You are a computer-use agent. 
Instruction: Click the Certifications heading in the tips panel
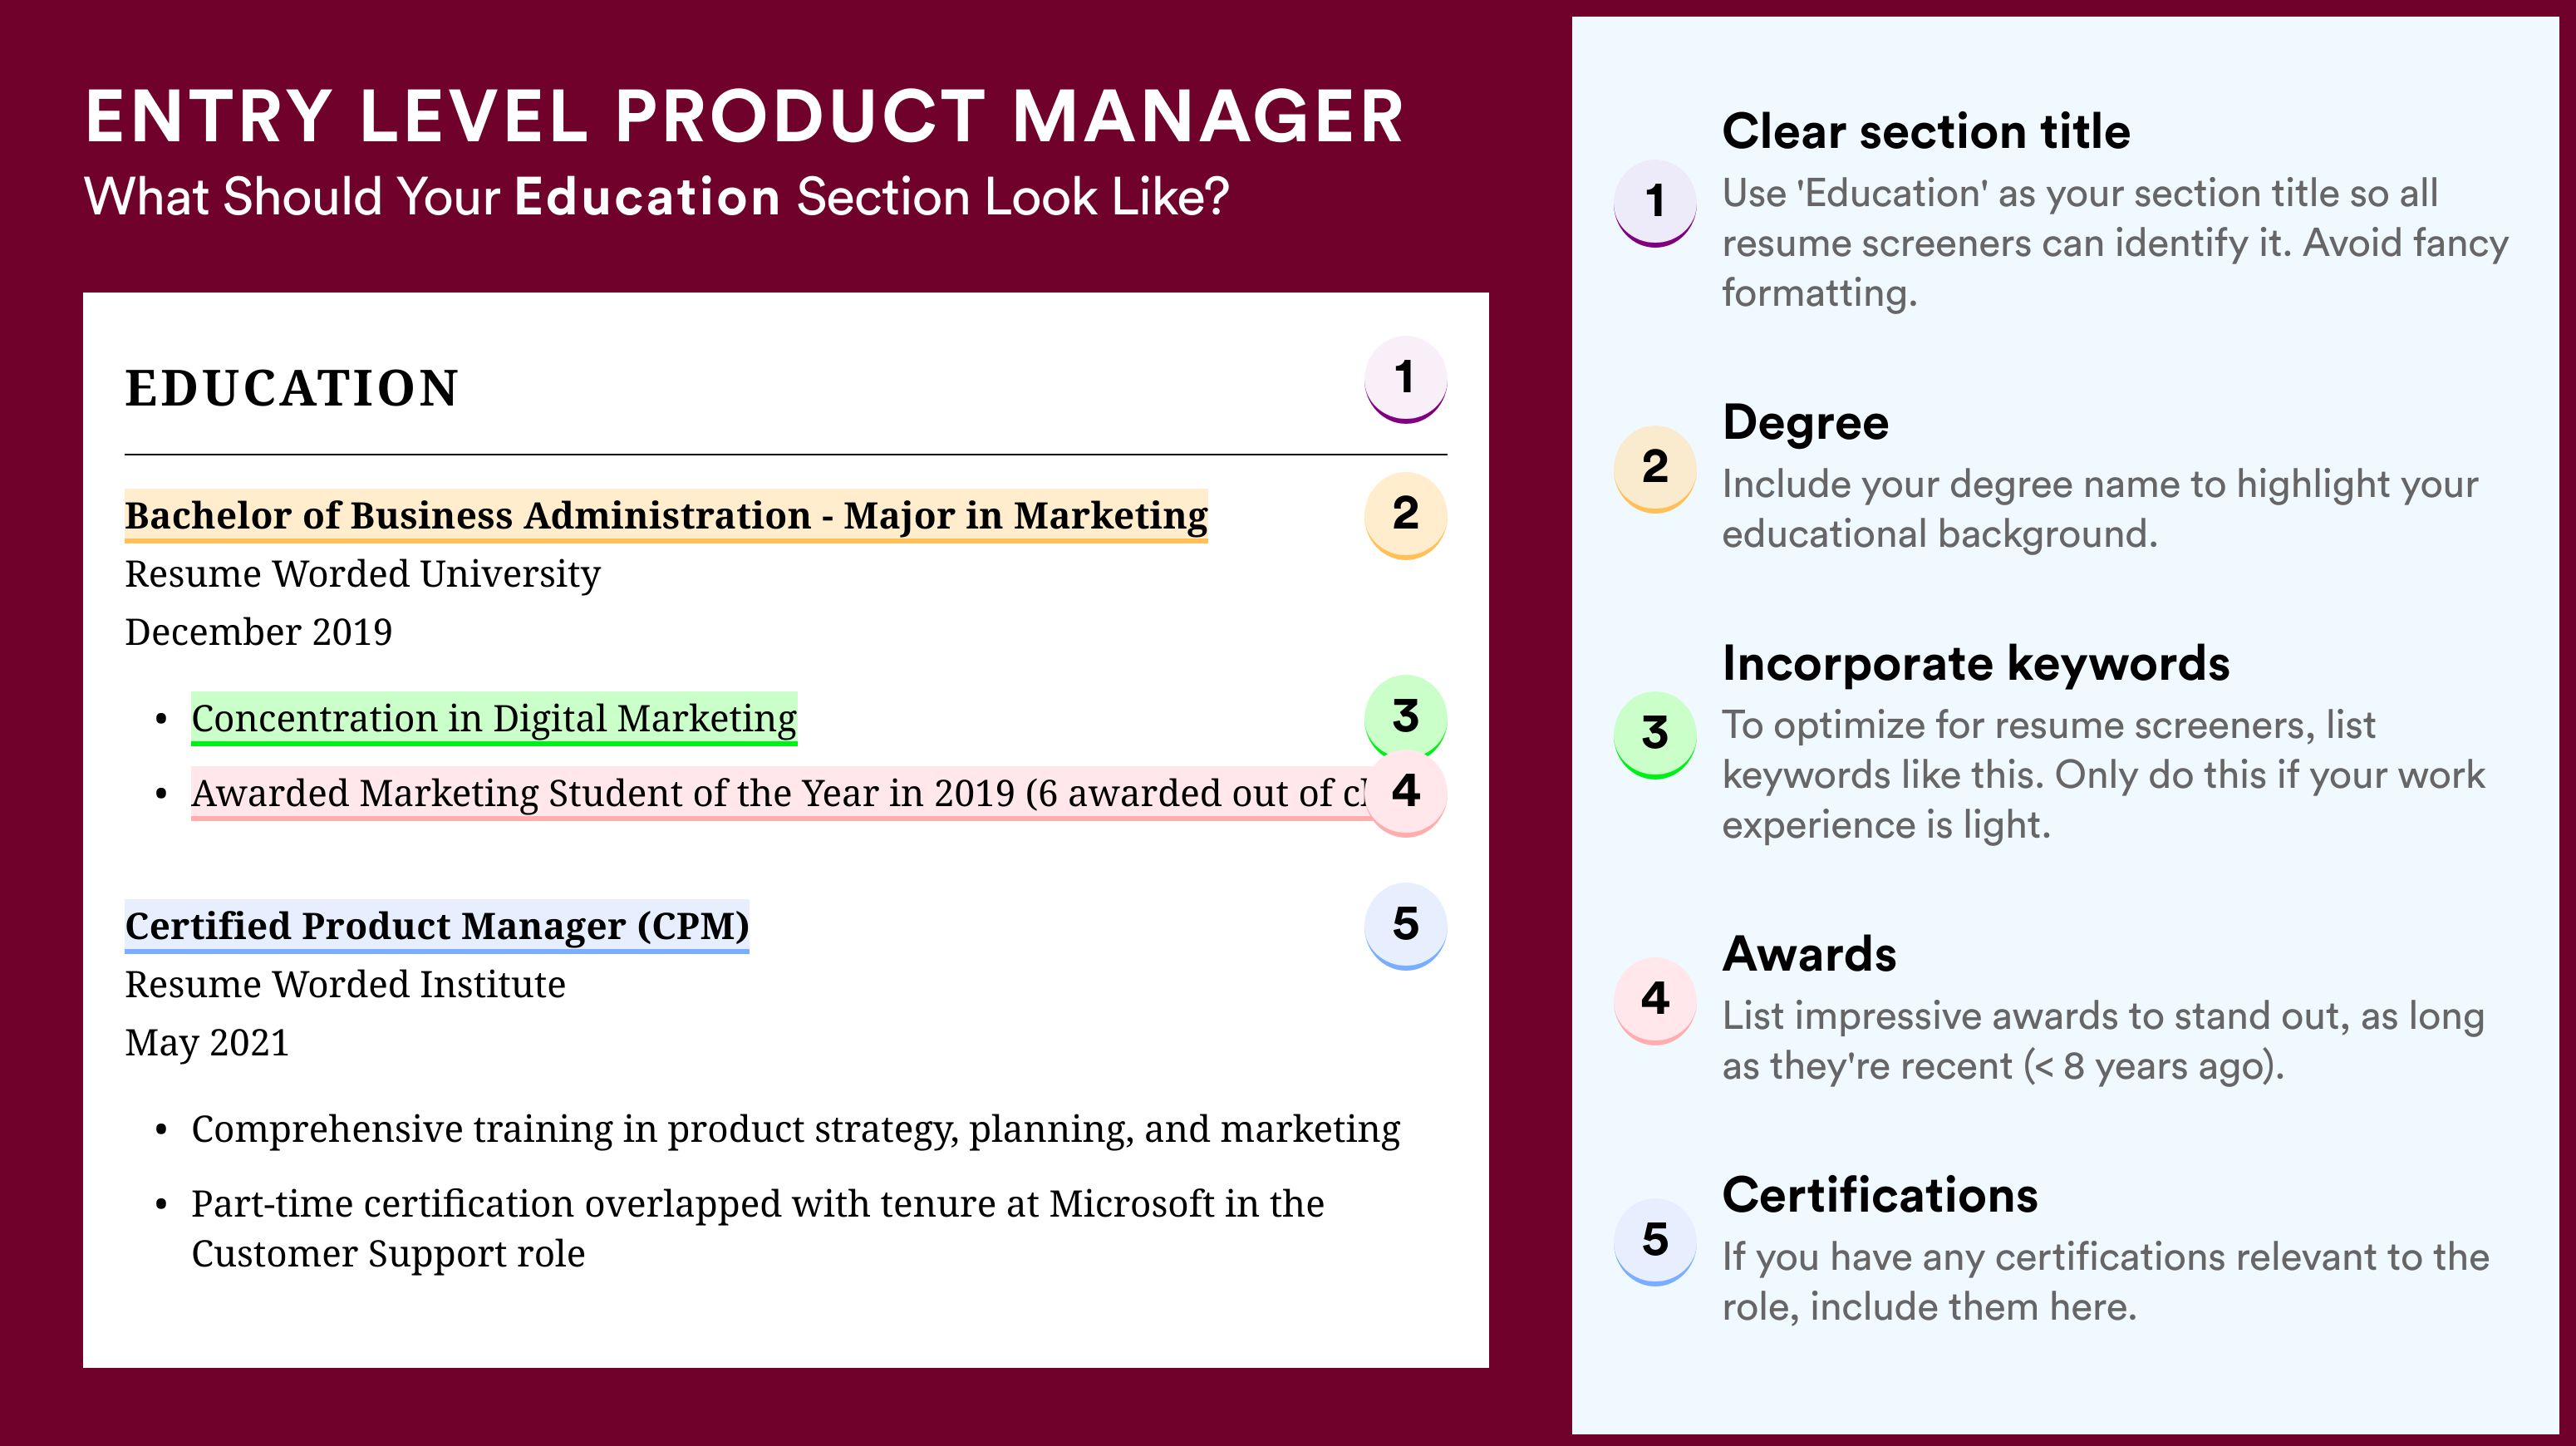tap(1880, 1195)
